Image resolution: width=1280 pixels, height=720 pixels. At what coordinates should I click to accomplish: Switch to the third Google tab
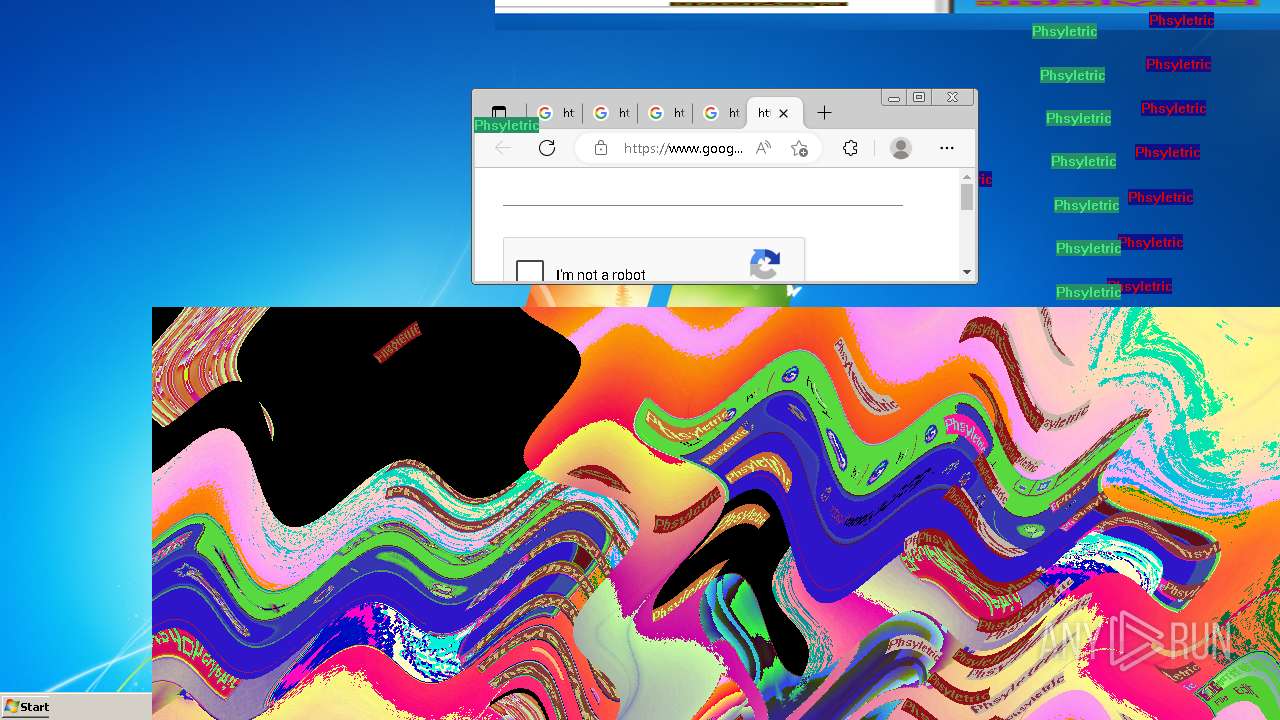pyautogui.click(x=666, y=113)
